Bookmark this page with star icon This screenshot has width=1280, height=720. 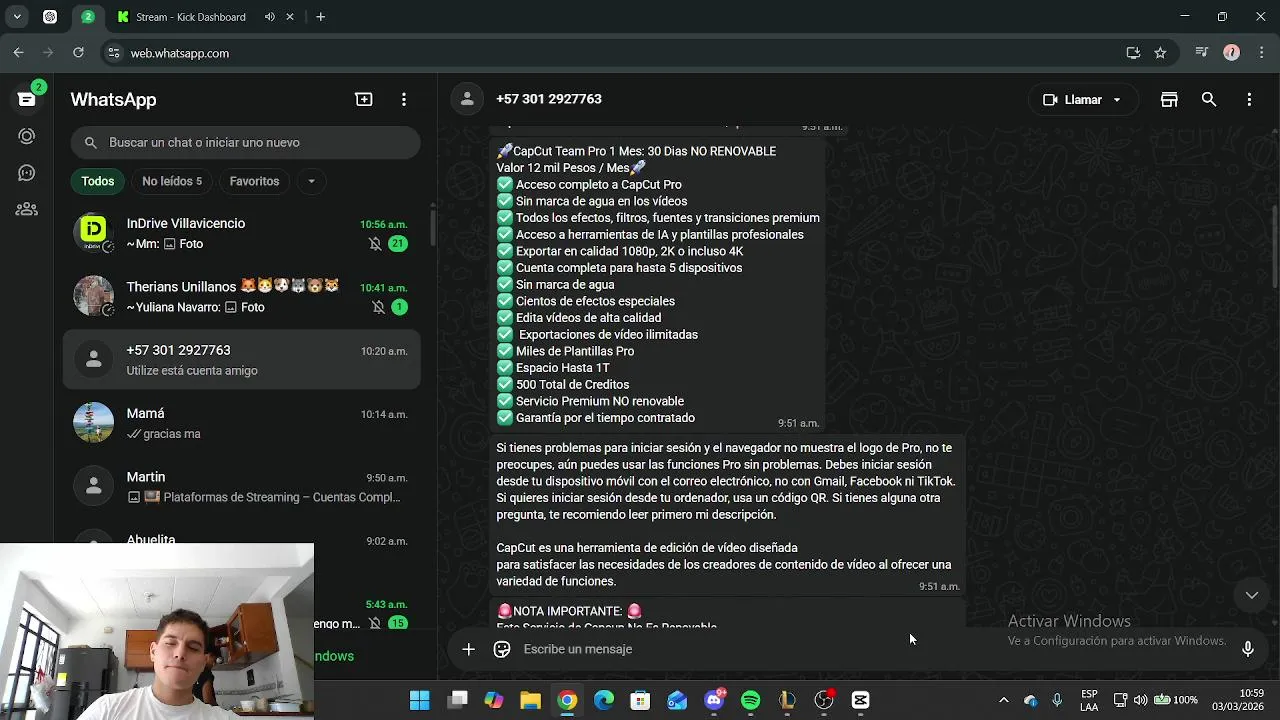click(x=1160, y=53)
